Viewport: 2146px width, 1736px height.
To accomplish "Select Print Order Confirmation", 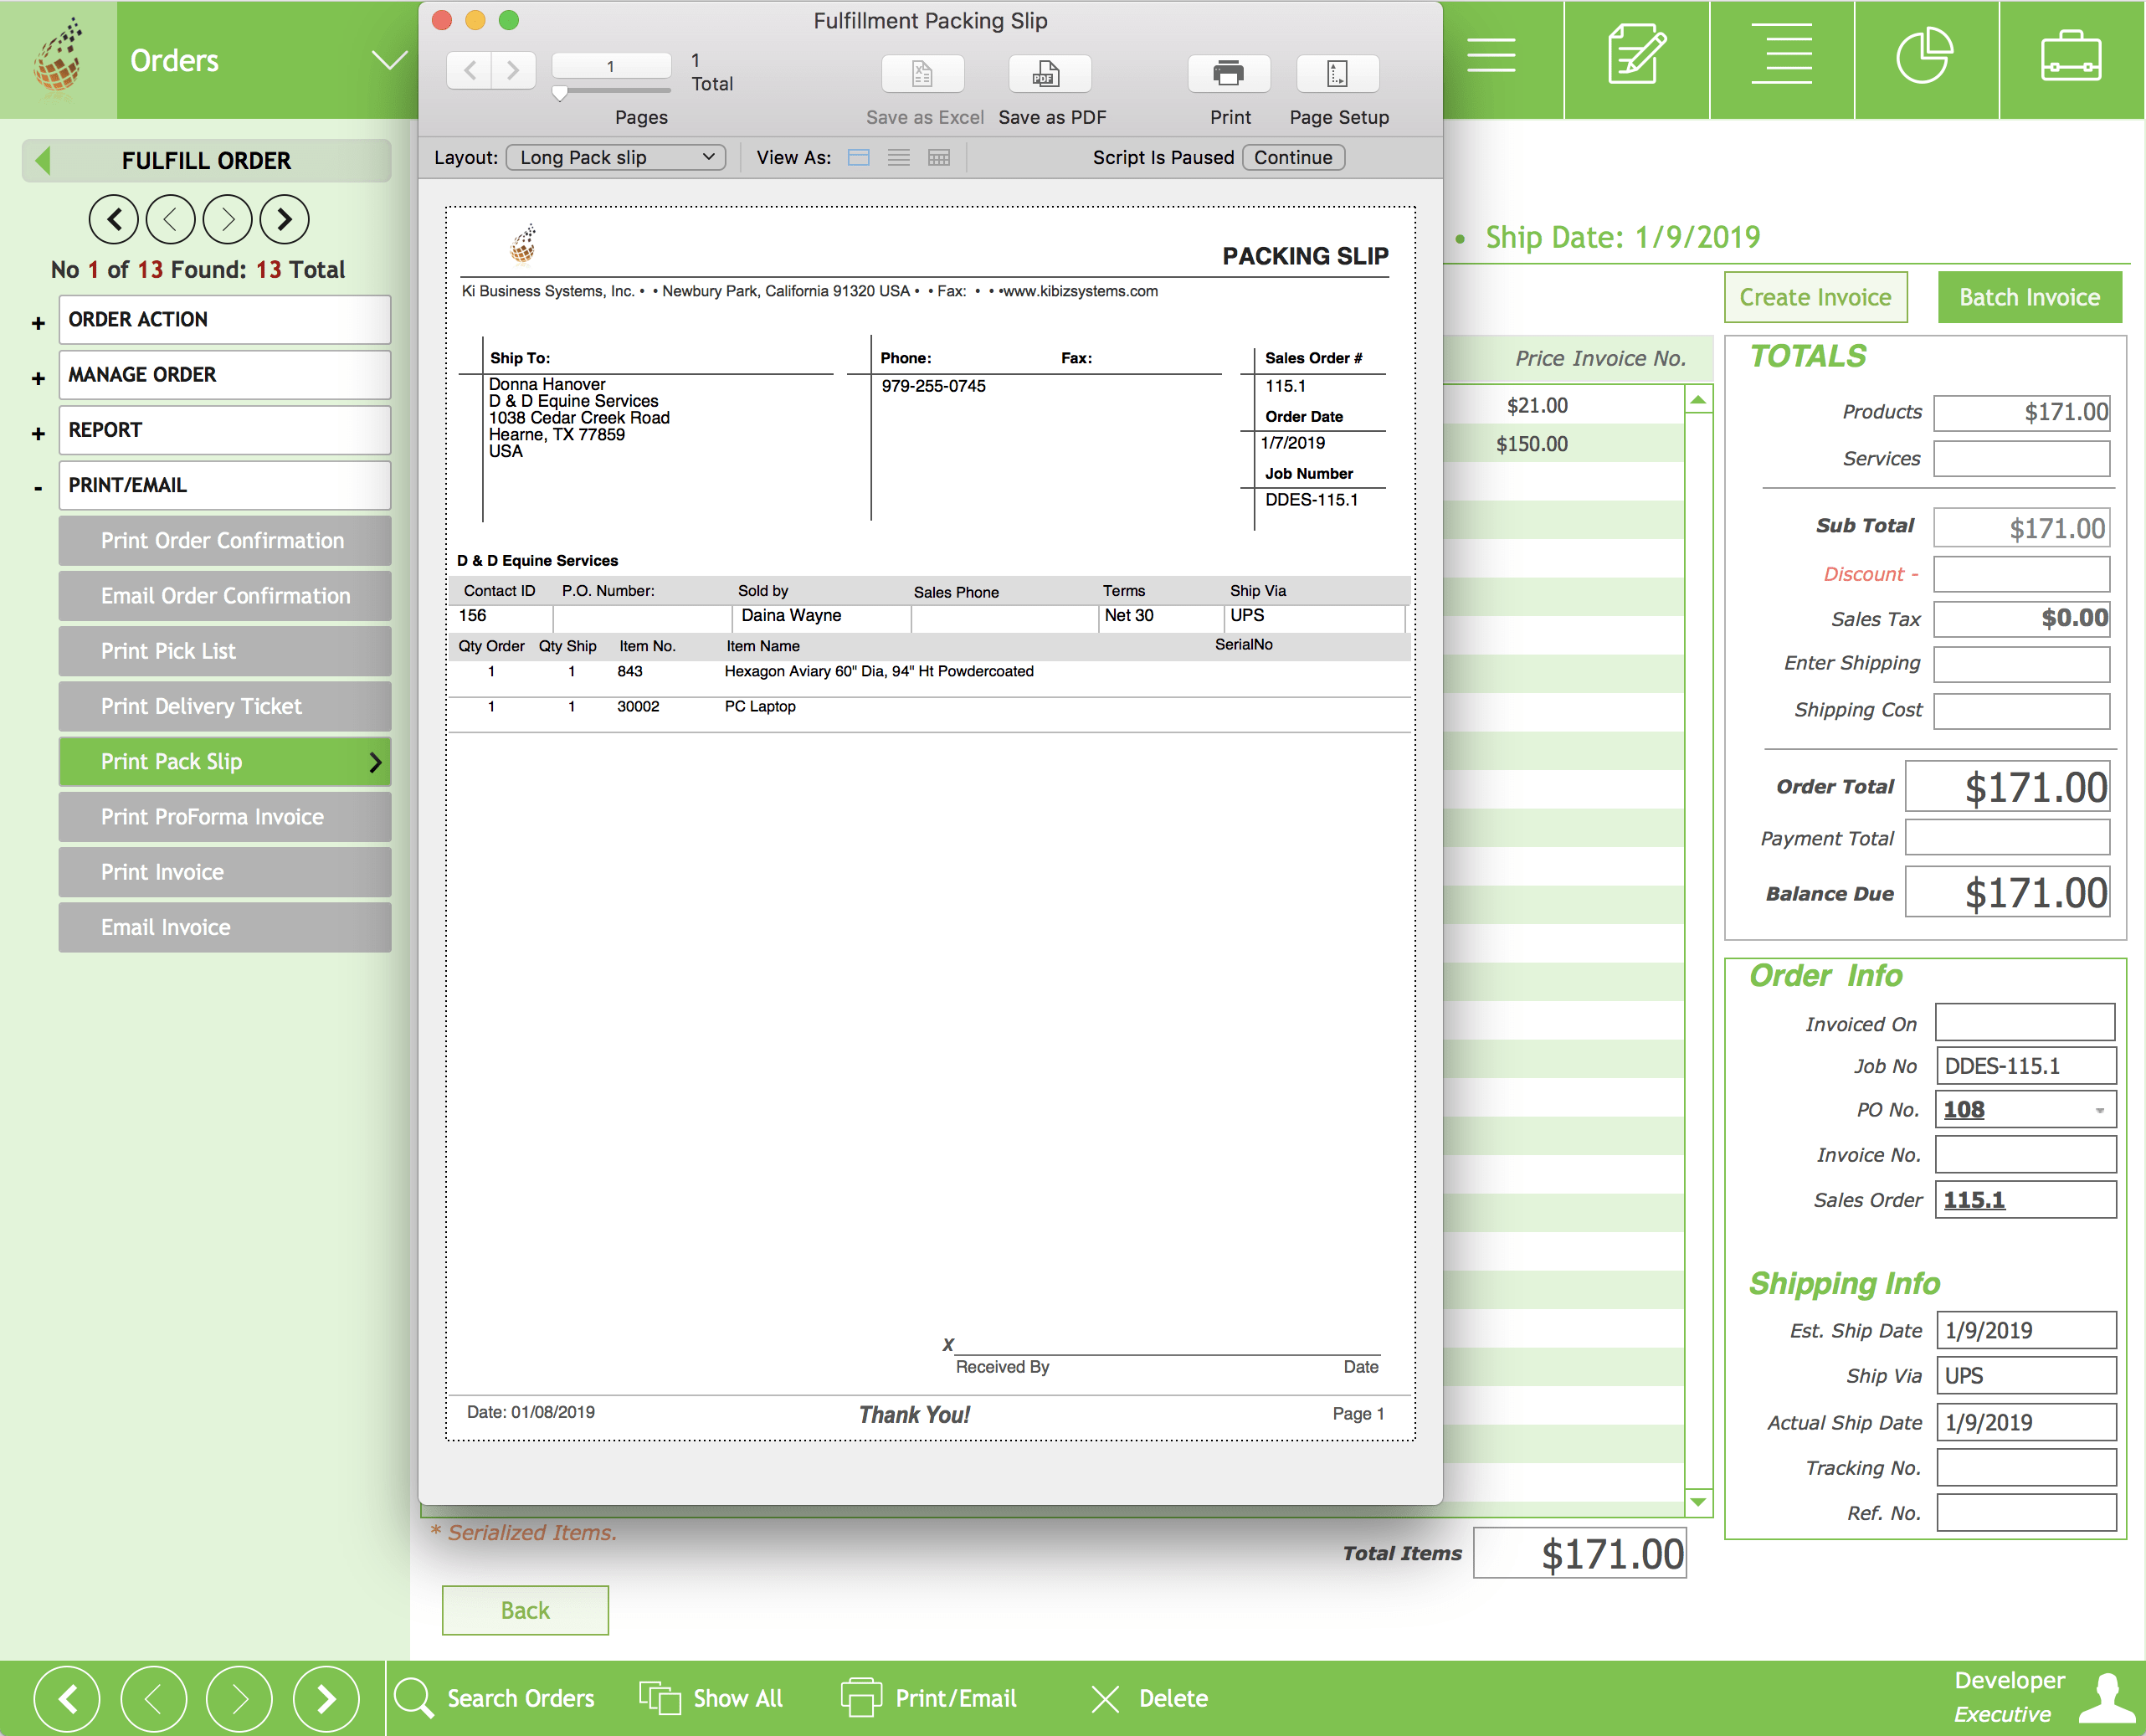I will click(x=224, y=541).
